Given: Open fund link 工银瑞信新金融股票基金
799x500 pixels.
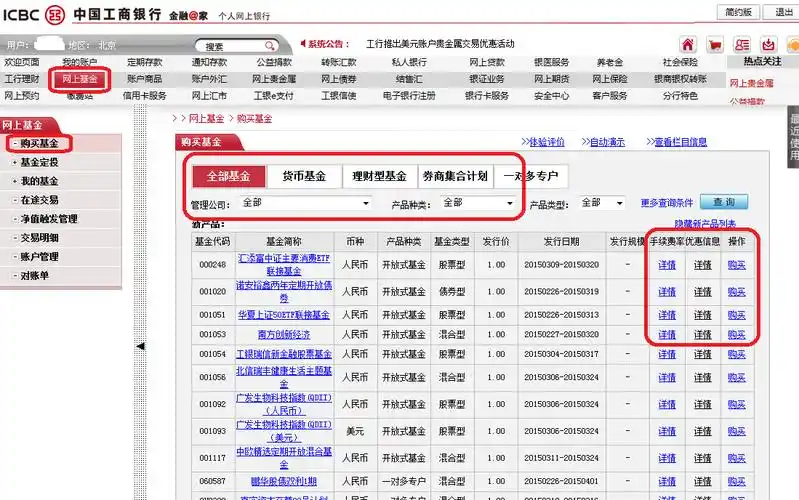Looking at the screenshot, I should point(284,354).
